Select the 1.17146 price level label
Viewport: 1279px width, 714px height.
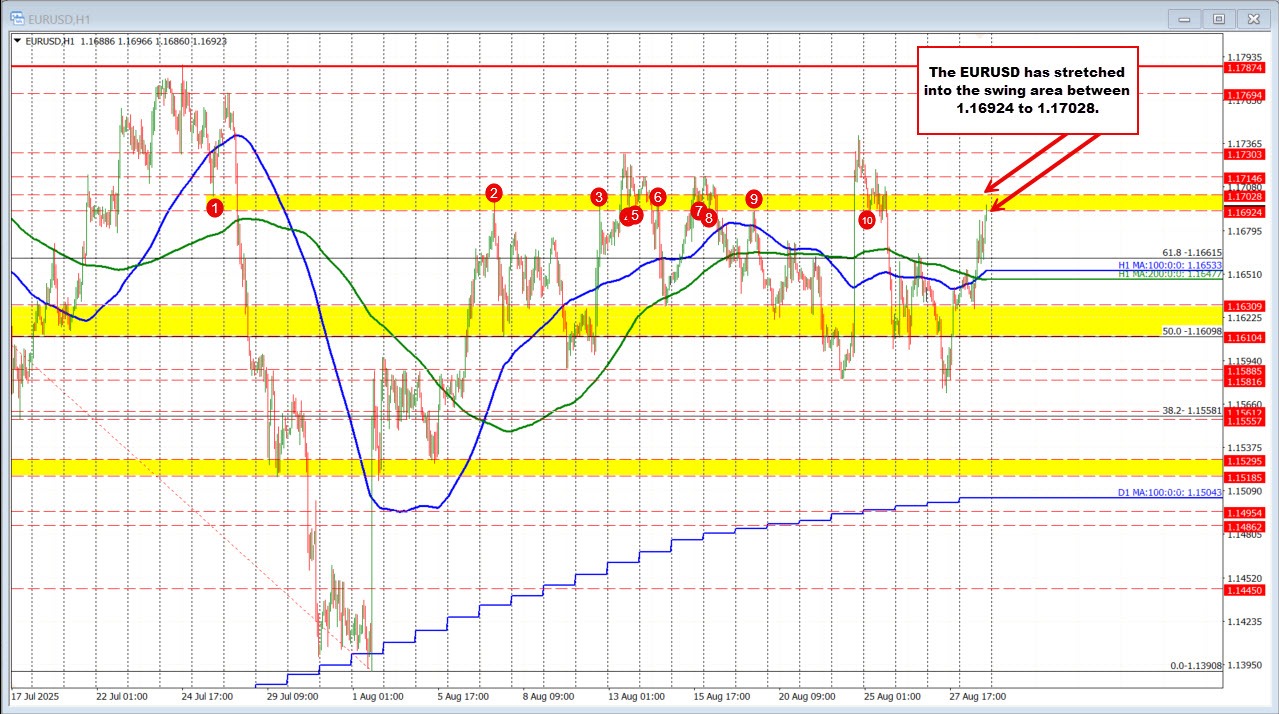click(1244, 177)
